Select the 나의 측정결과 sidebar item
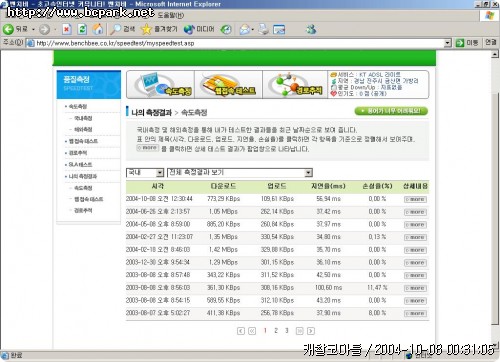This screenshot has height=362, width=500. tap(82, 176)
